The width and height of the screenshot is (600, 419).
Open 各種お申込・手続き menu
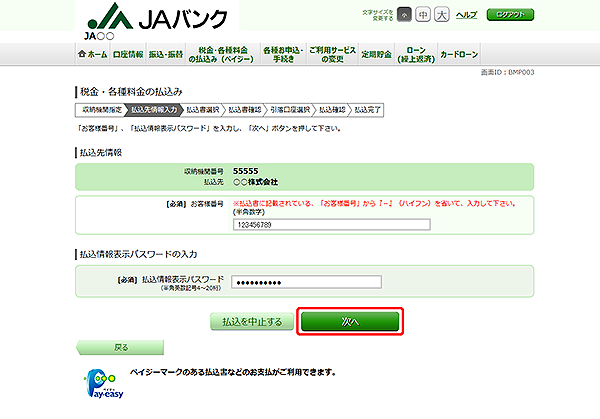pyautogui.click(x=279, y=55)
